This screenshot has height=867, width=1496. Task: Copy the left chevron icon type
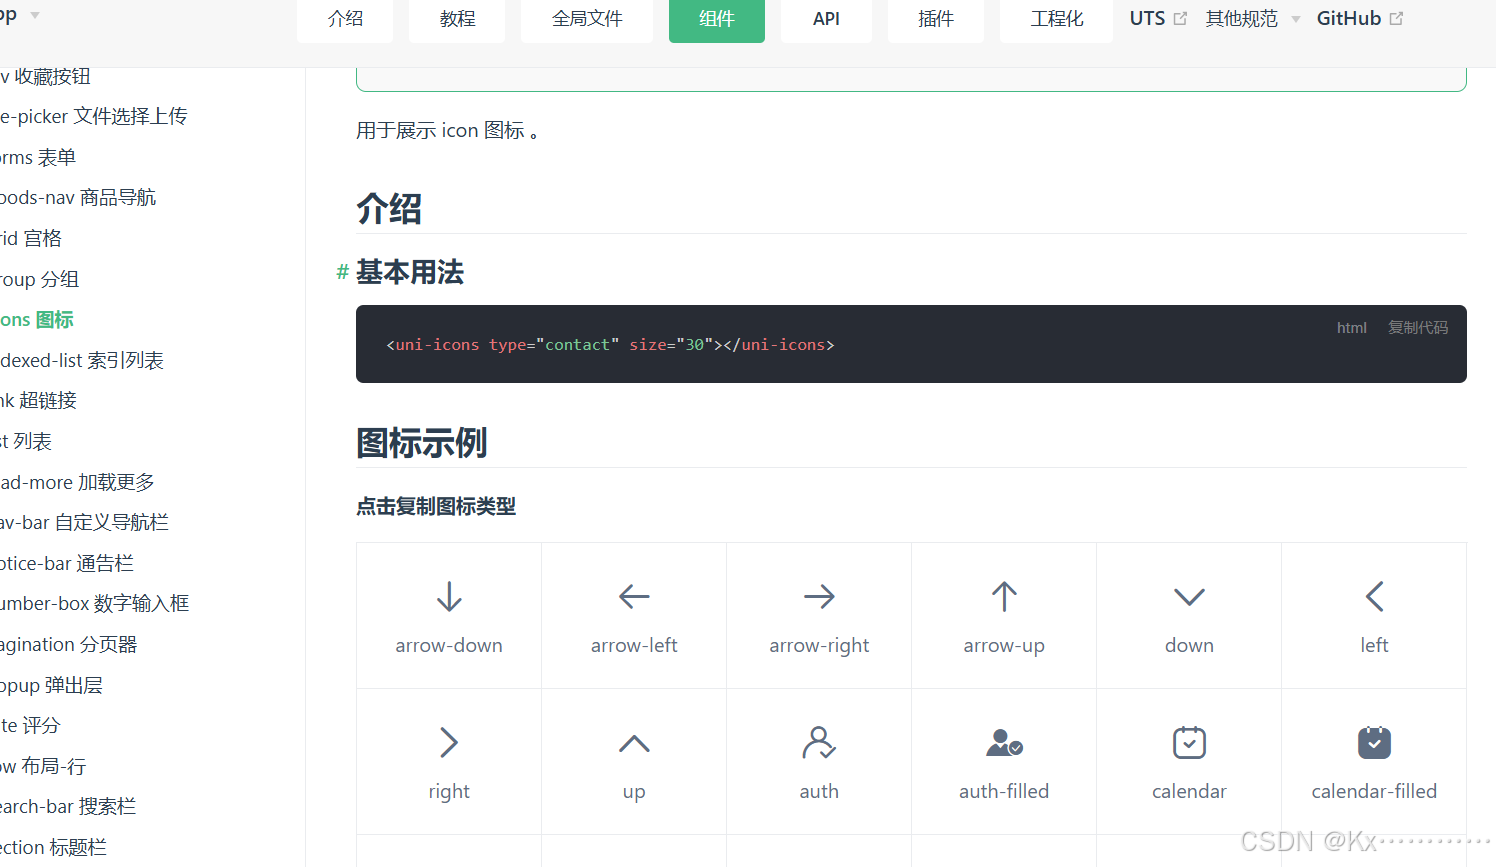[x=1374, y=616]
